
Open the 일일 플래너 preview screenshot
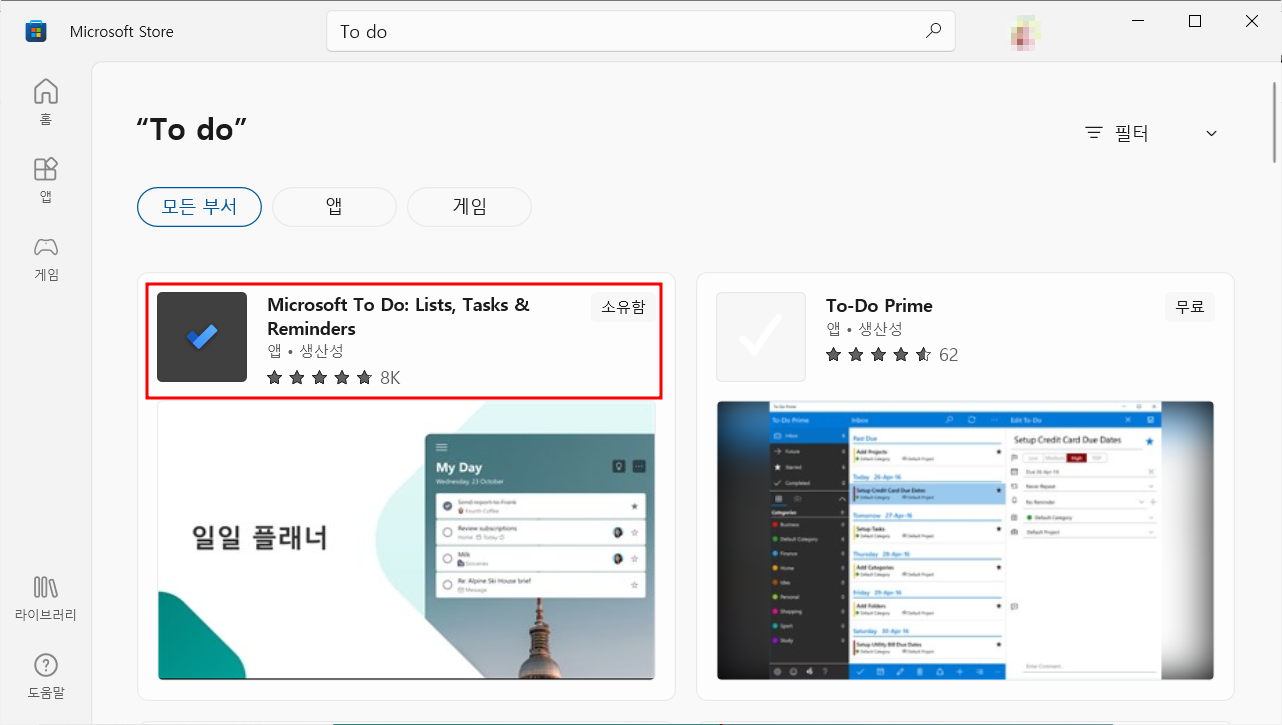coord(406,541)
